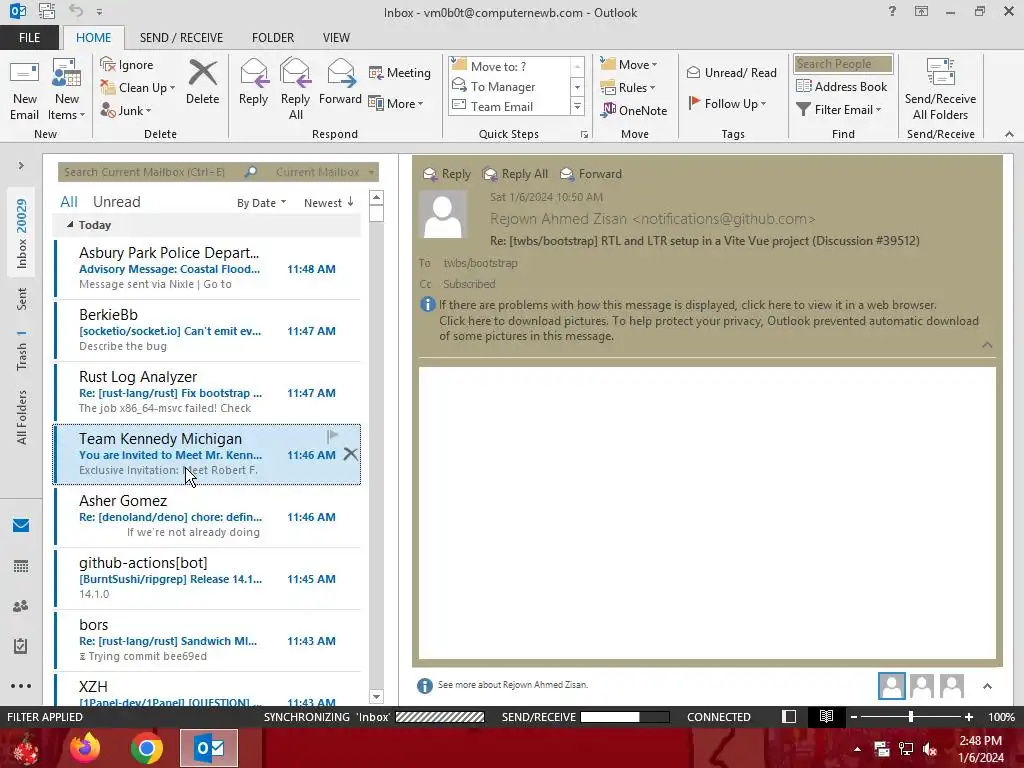Click the ribbon Reply button

pyautogui.click(x=253, y=82)
